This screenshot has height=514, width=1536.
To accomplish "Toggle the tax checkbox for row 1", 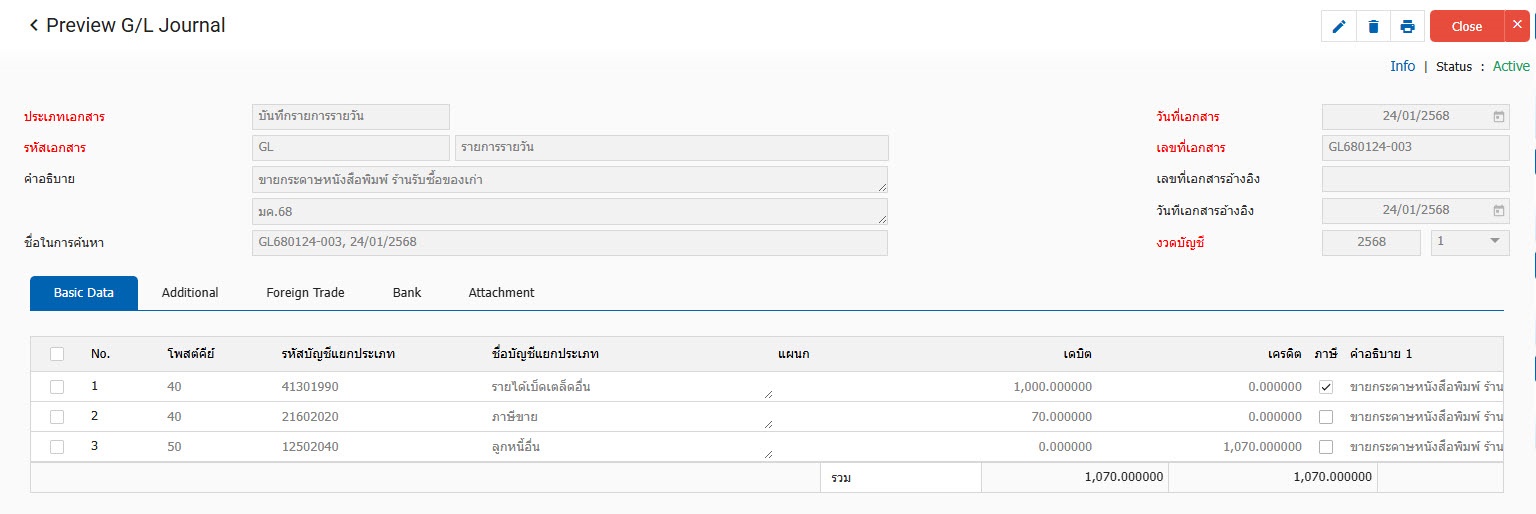I will tap(1325, 387).
